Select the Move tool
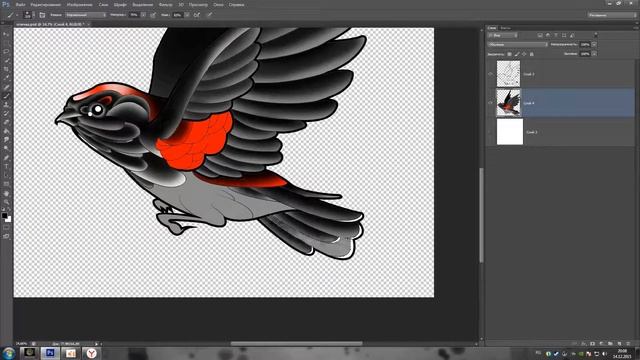Viewport: 640px width, 360px height. point(6,34)
